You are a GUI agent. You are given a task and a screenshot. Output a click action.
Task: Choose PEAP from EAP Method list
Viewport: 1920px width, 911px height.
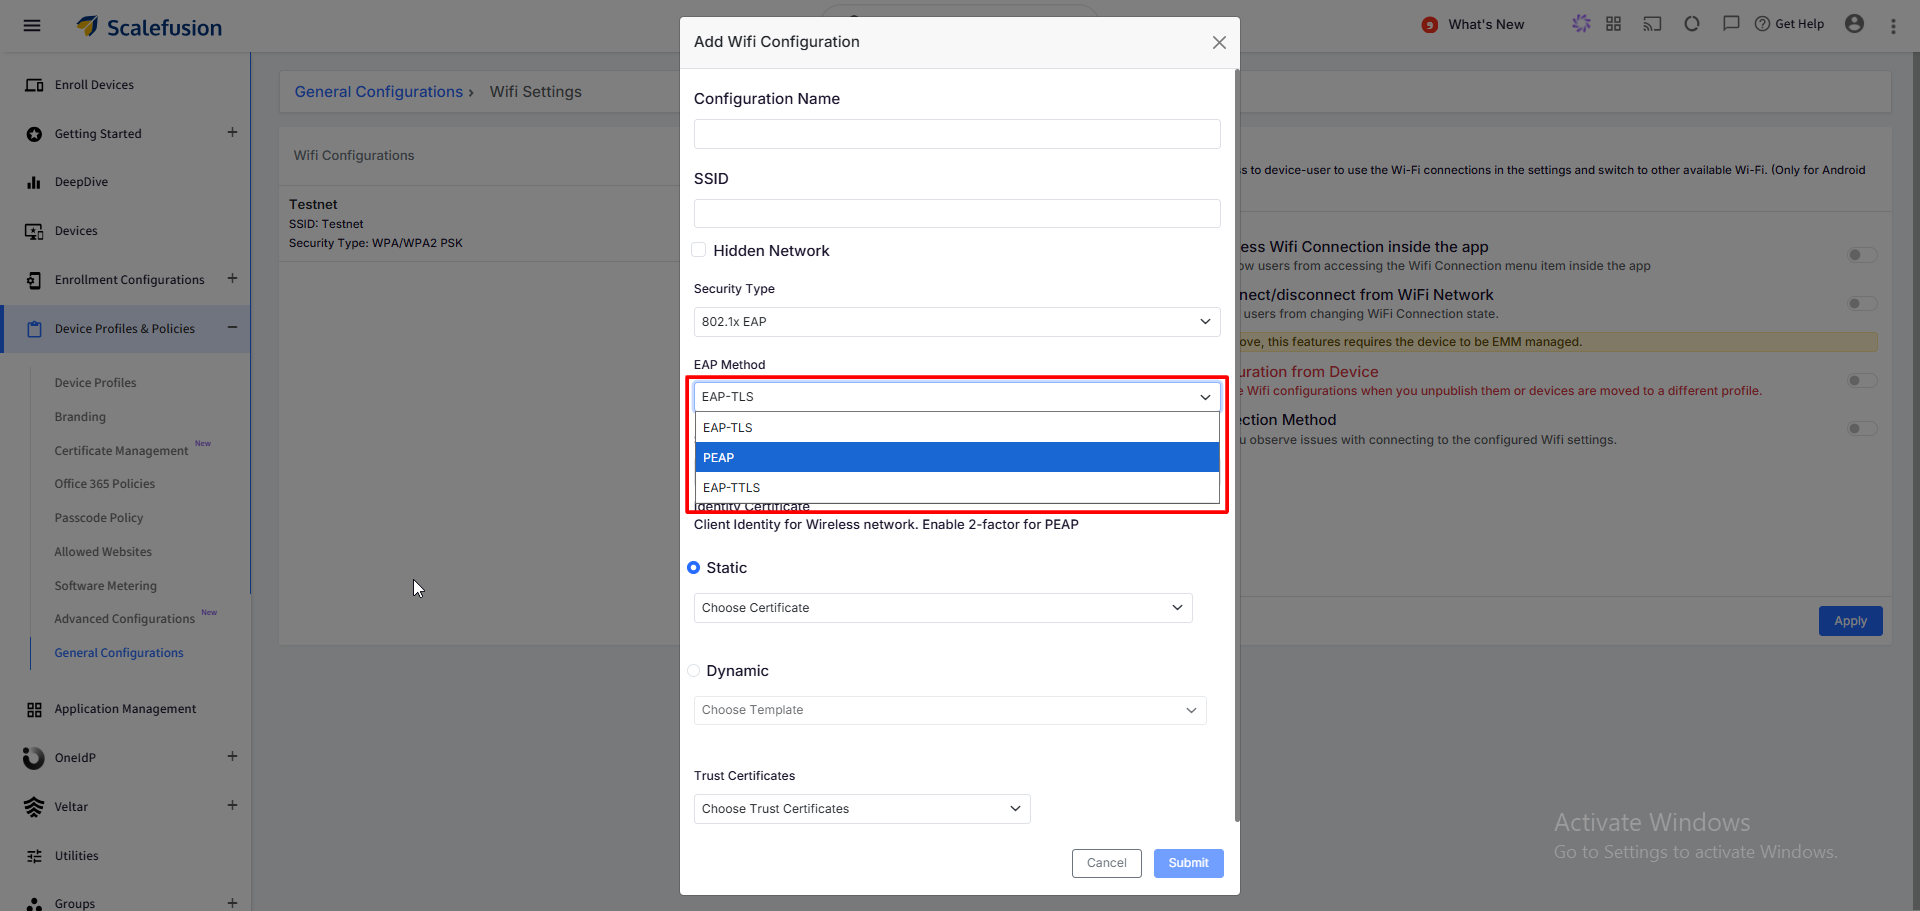coord(957,458)
